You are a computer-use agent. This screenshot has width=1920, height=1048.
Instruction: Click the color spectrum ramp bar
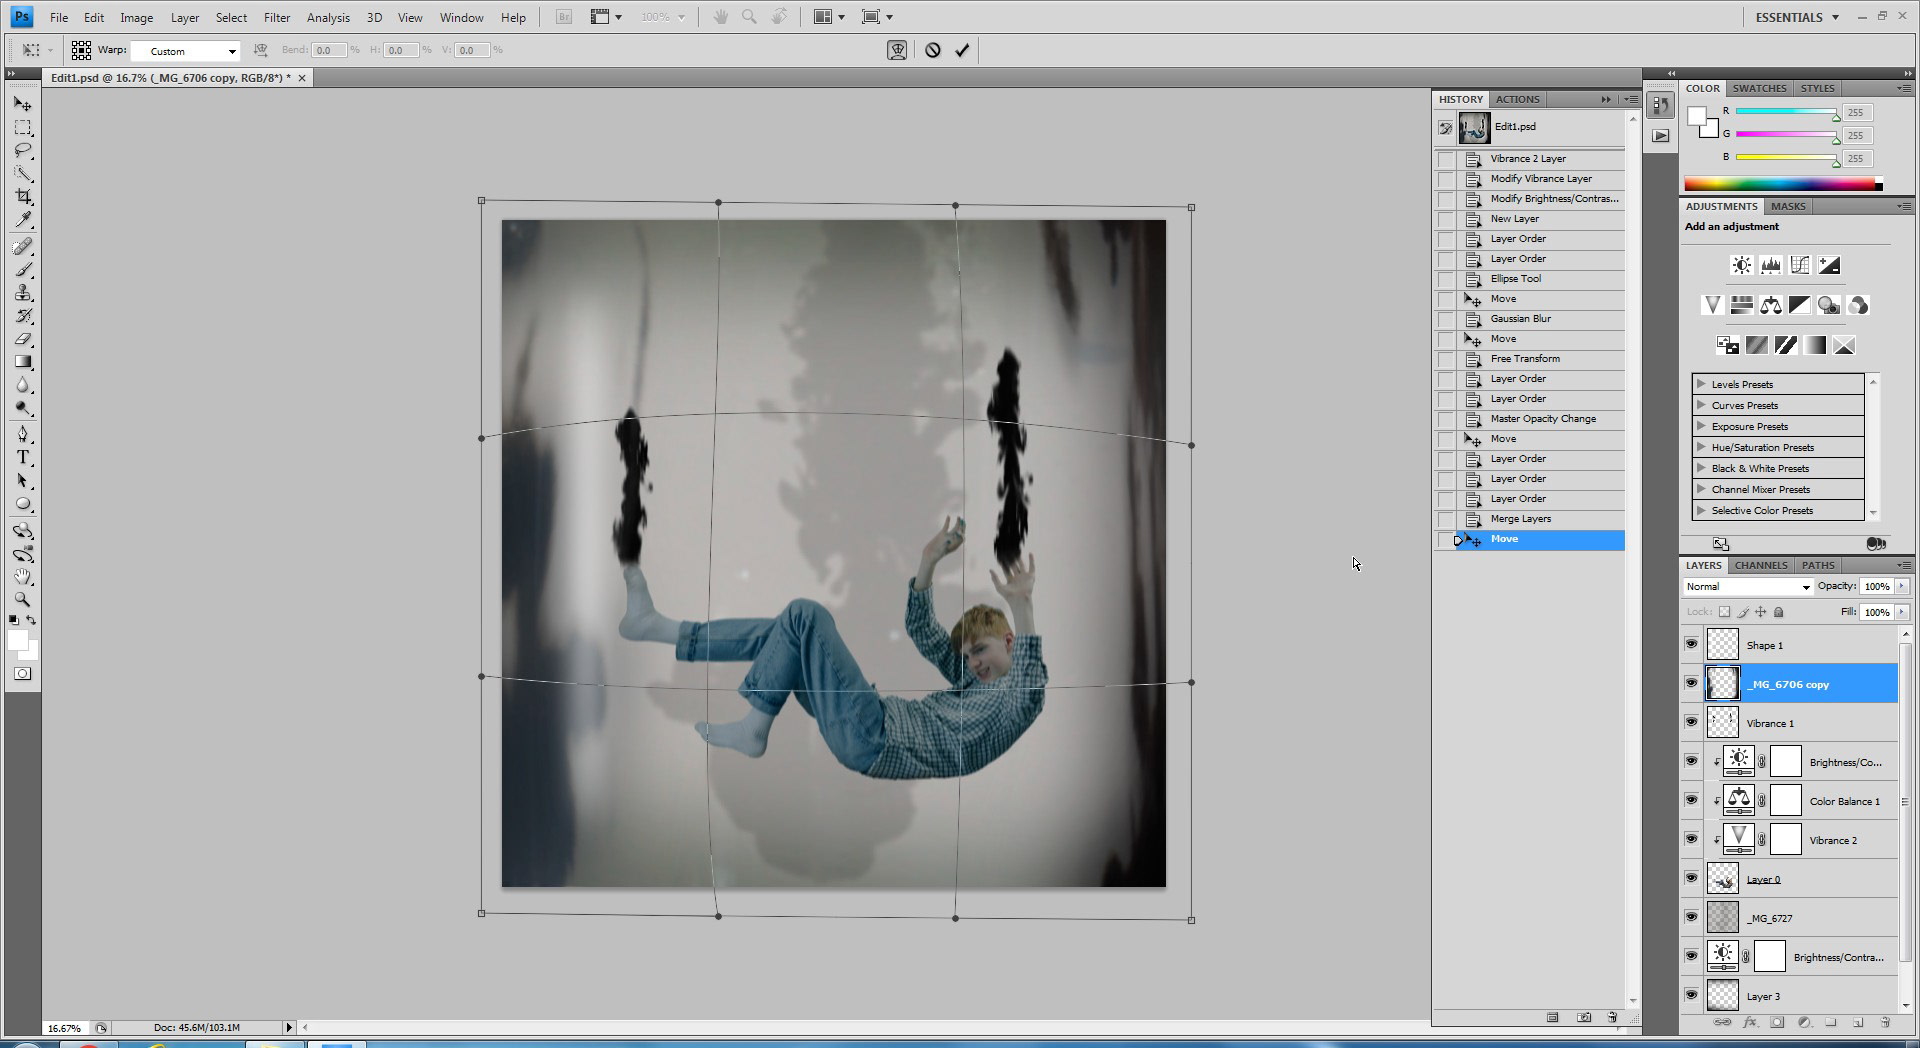click(x=1782, y=184)
